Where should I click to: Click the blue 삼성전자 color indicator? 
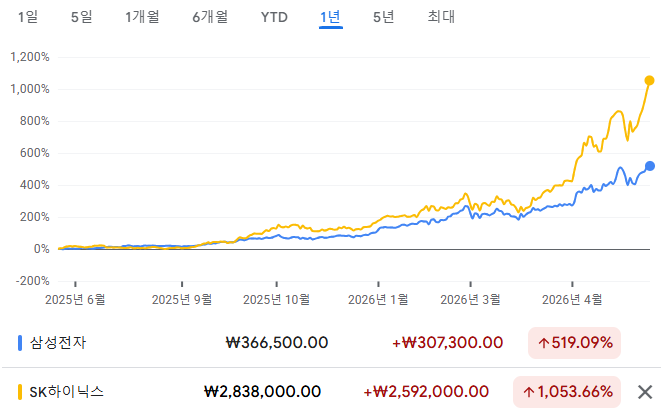tap(20, 343)
